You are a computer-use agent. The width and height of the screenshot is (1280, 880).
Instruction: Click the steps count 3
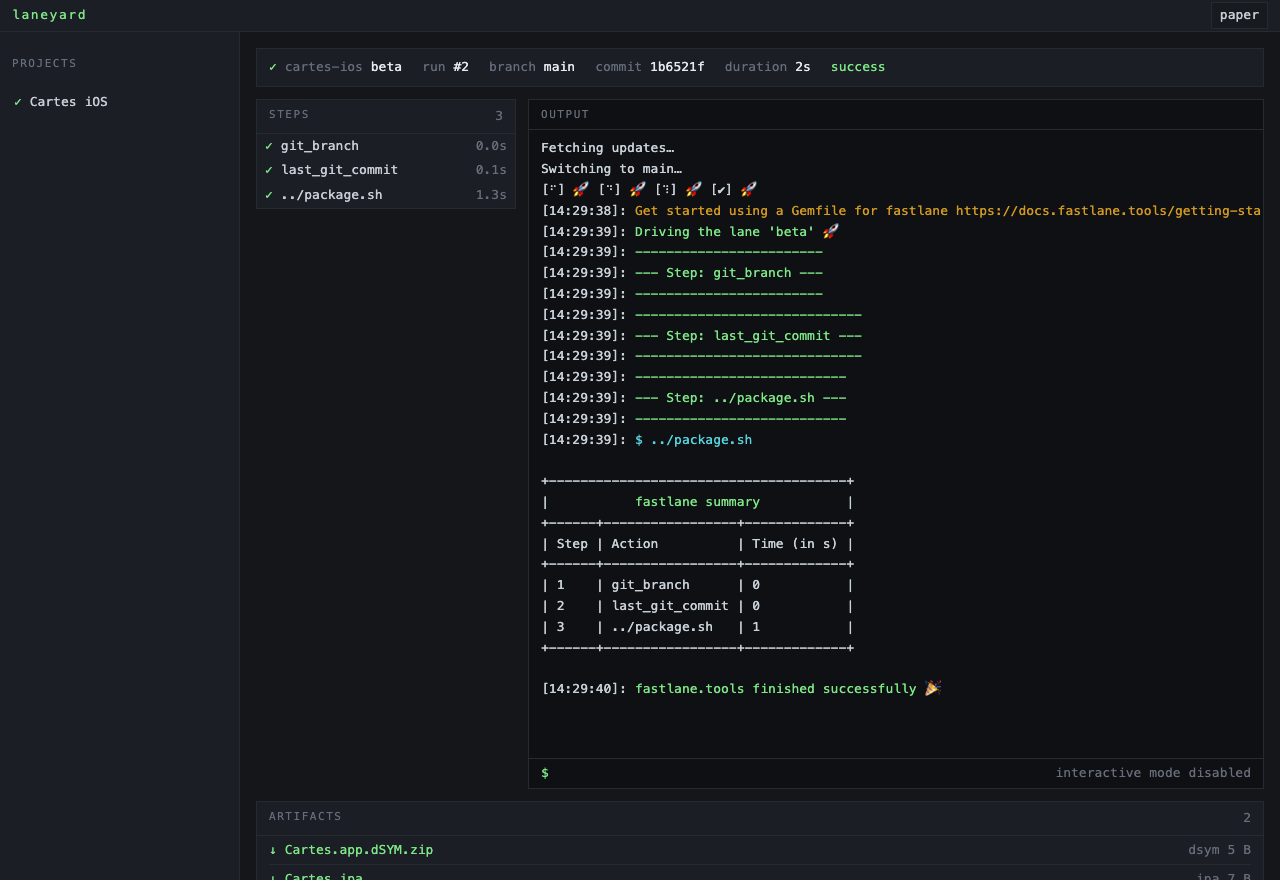(499, 116)
